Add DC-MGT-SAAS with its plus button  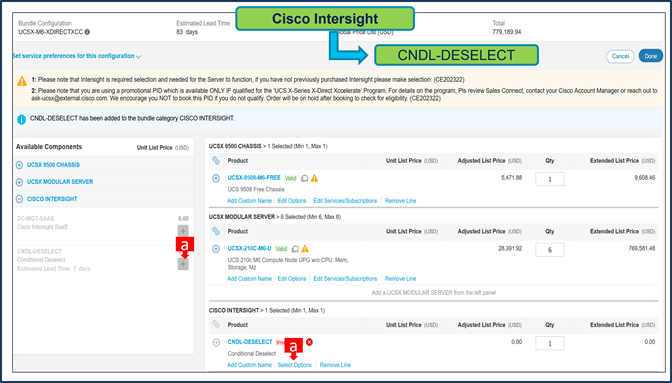coord(183,231)
